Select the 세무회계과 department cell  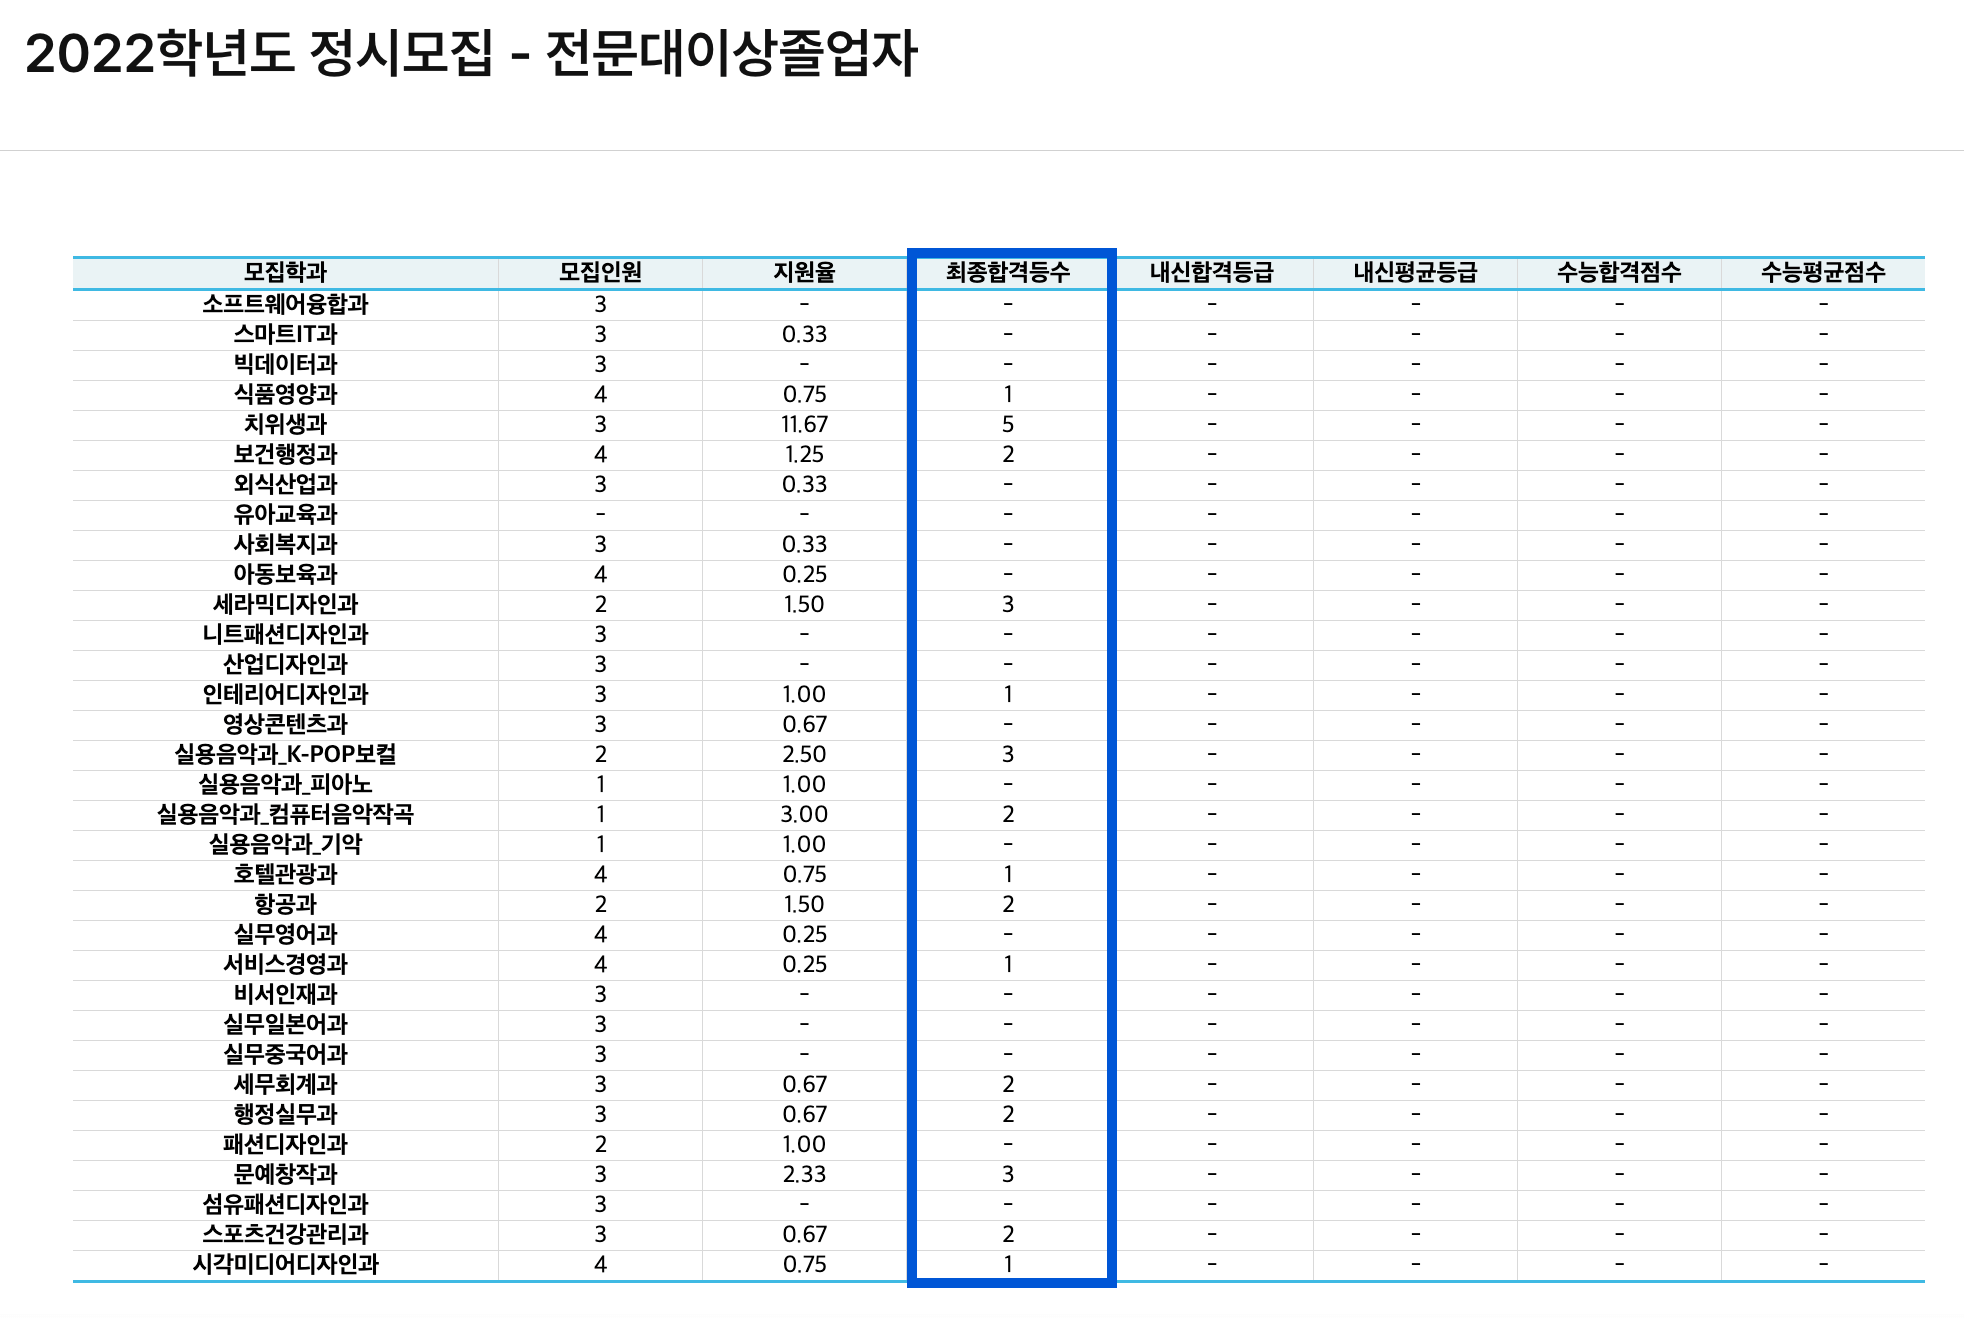coord(286,1084)
